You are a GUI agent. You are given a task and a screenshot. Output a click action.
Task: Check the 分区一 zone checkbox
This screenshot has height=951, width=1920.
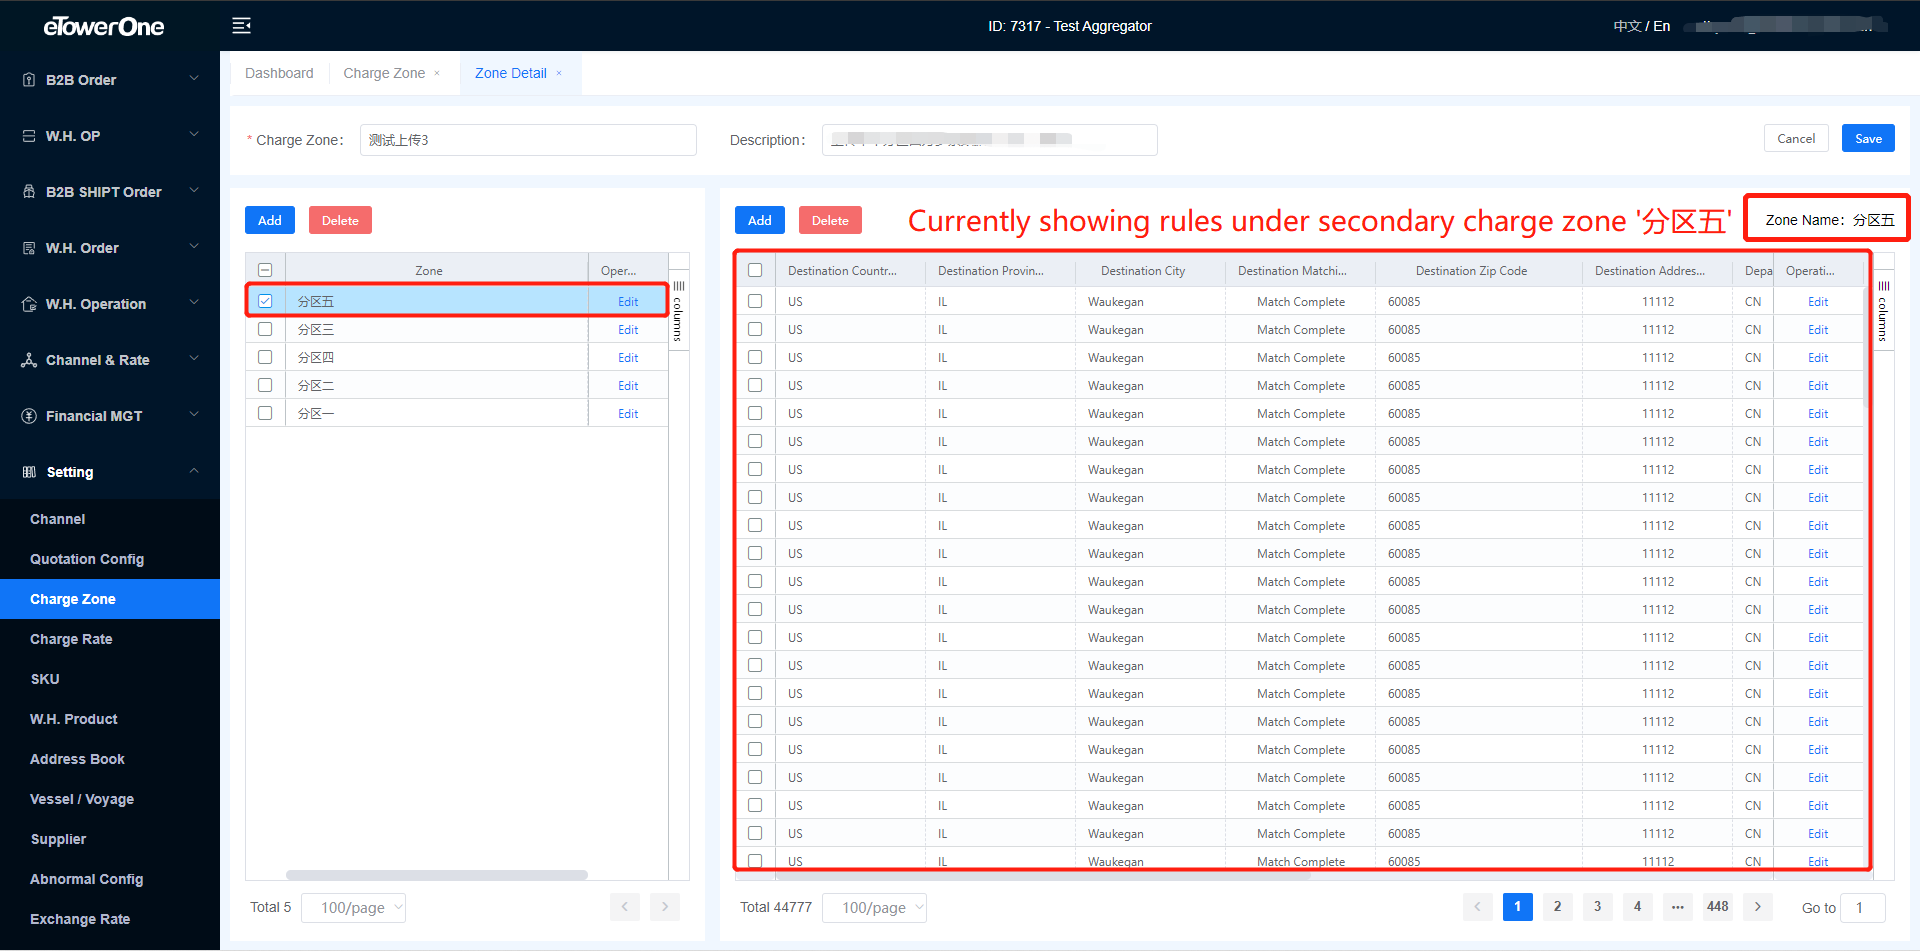(265, 413)
